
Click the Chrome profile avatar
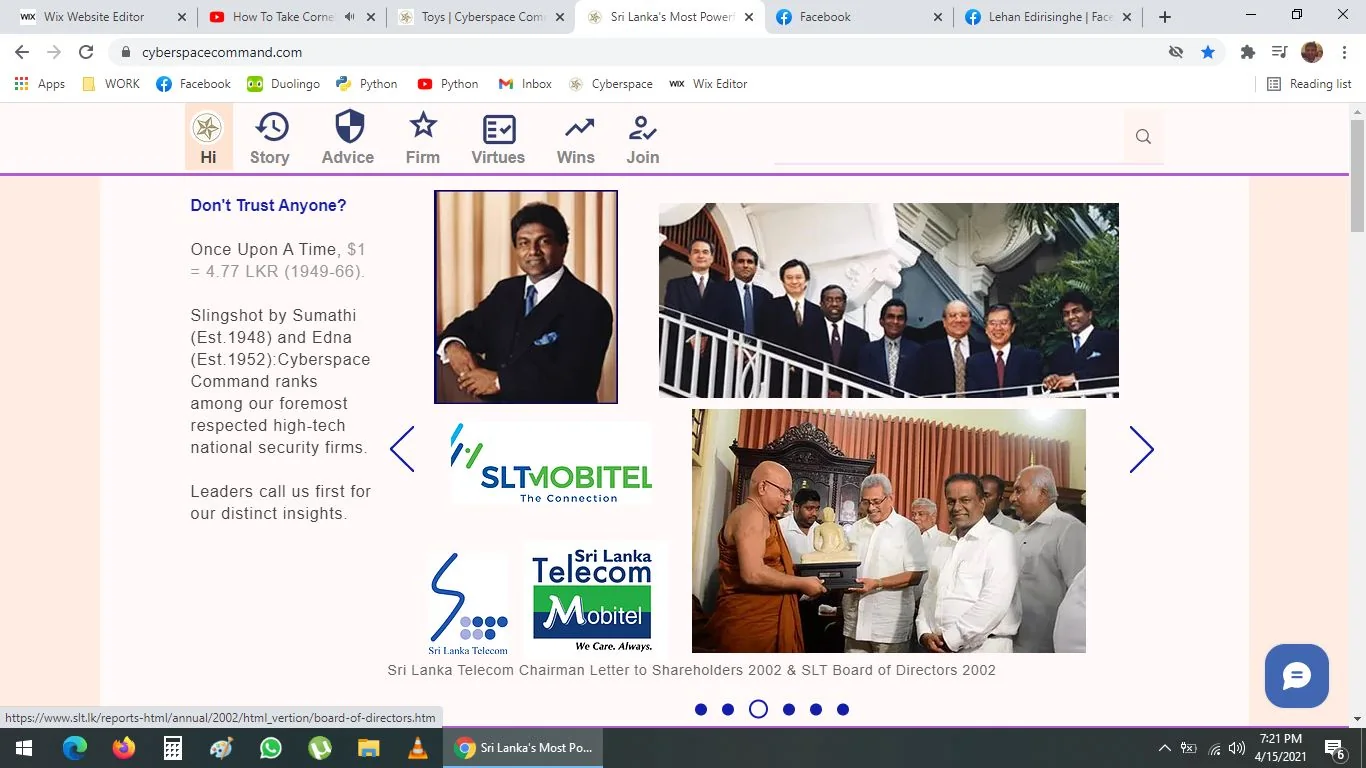tap(1312, 52)
